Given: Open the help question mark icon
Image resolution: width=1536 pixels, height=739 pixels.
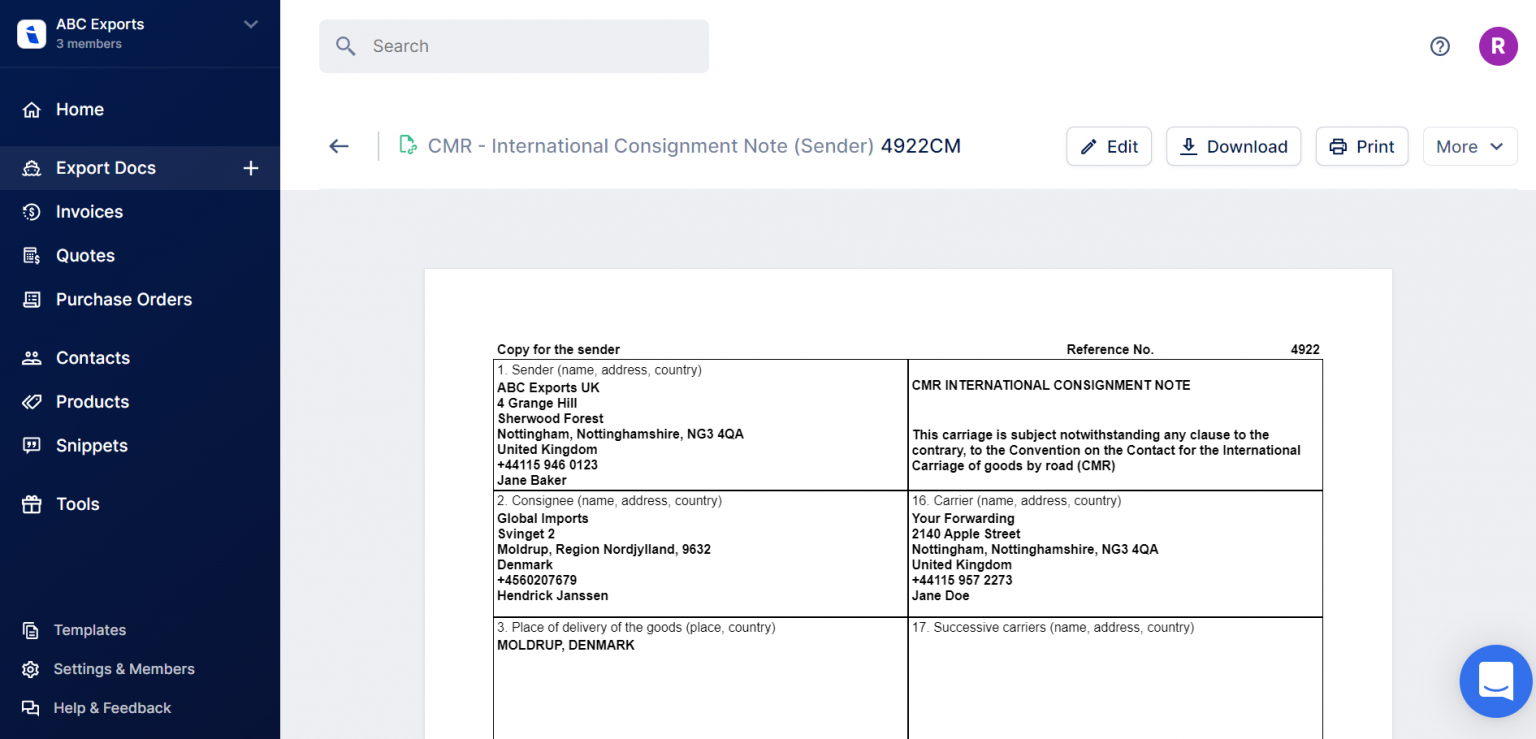Looking at the screenshot, I should click(x=1439, y=46).
